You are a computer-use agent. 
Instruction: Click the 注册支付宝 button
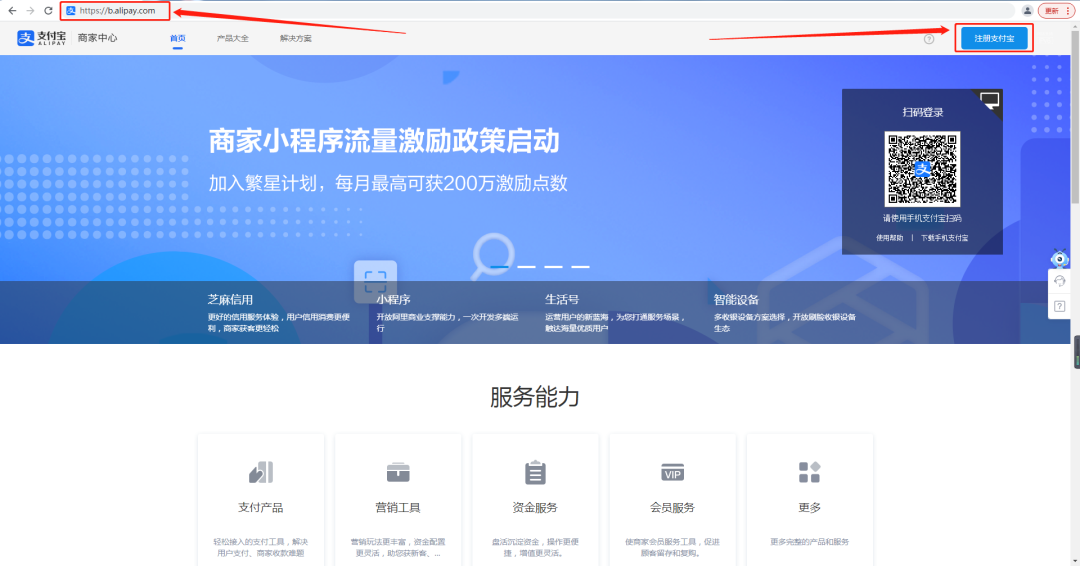tap(994, 38)
